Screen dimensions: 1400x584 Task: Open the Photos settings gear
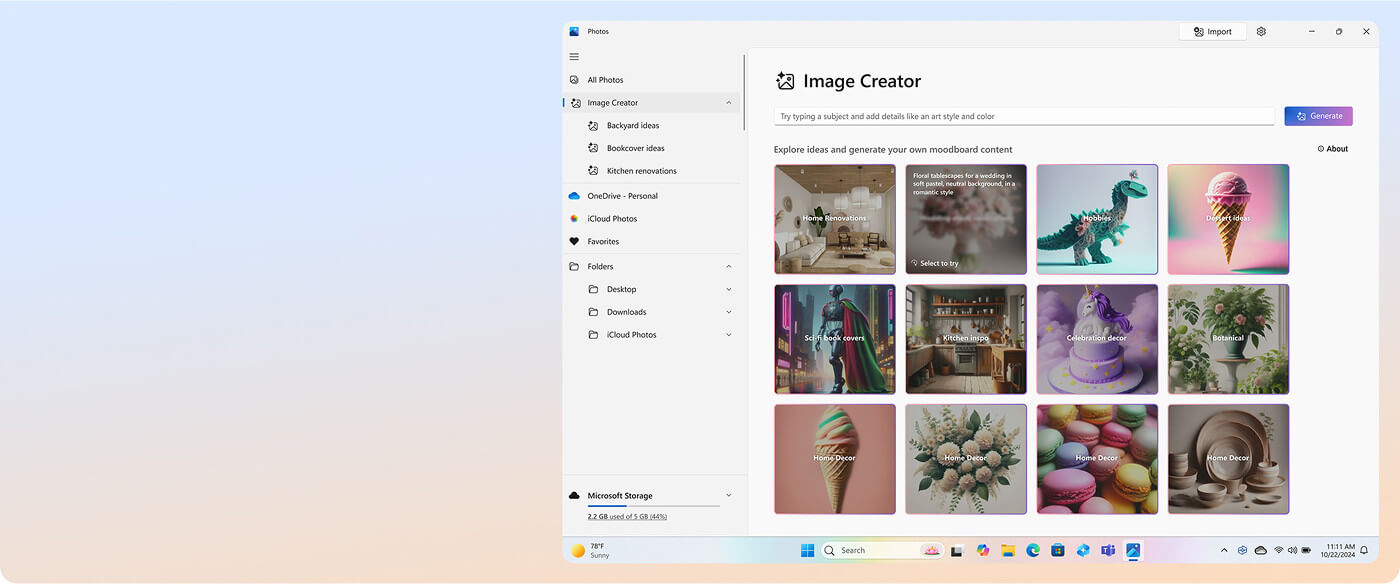click(1261, 32)
